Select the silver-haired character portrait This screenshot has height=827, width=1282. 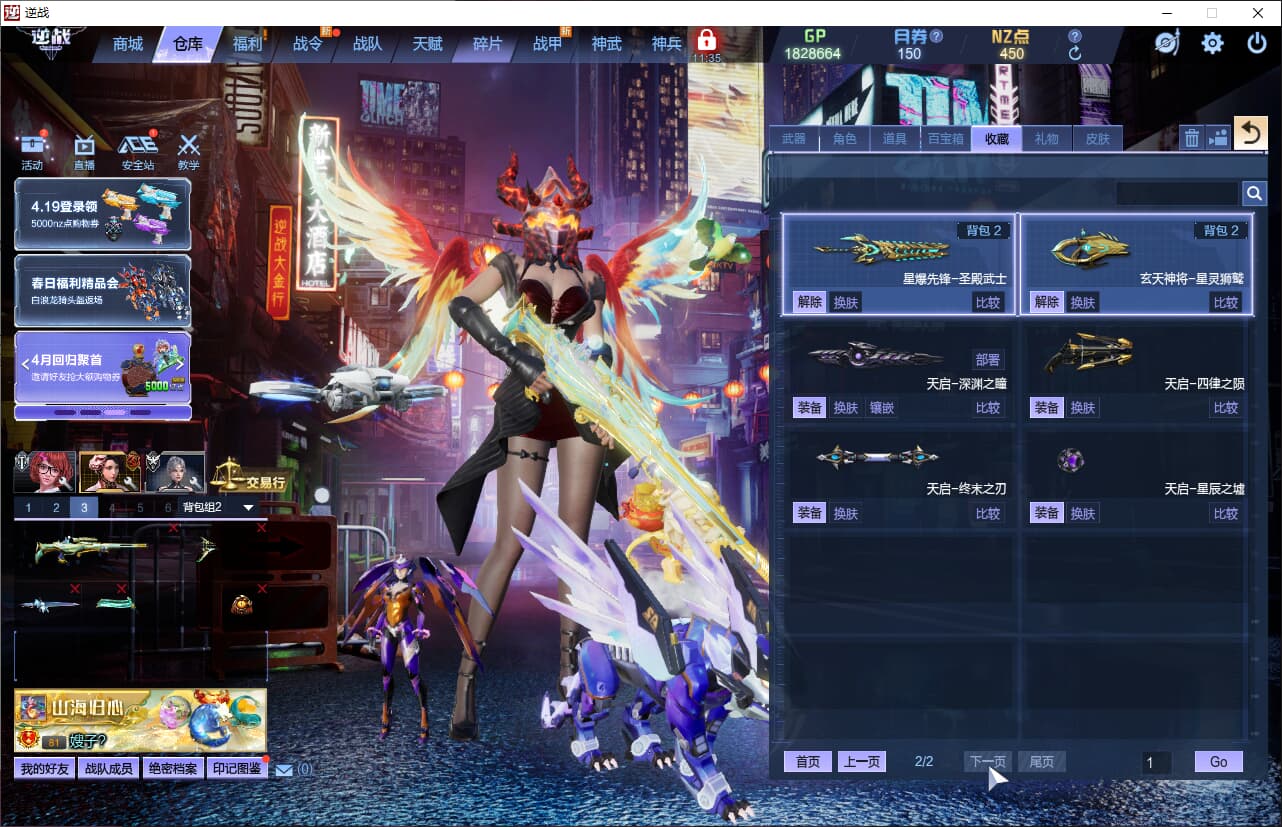coord(174,472)
